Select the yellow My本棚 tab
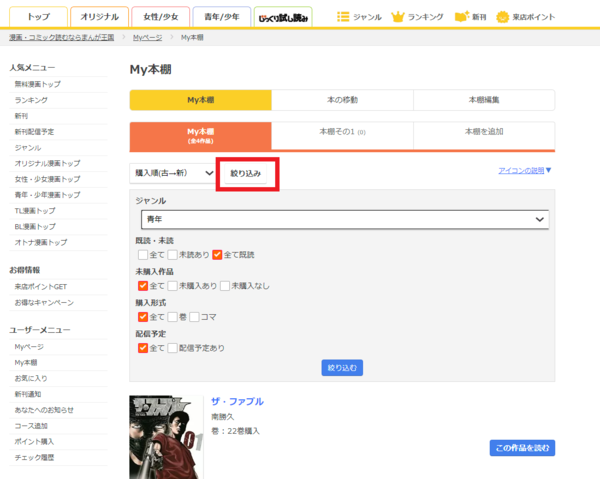 pos(201,100)
